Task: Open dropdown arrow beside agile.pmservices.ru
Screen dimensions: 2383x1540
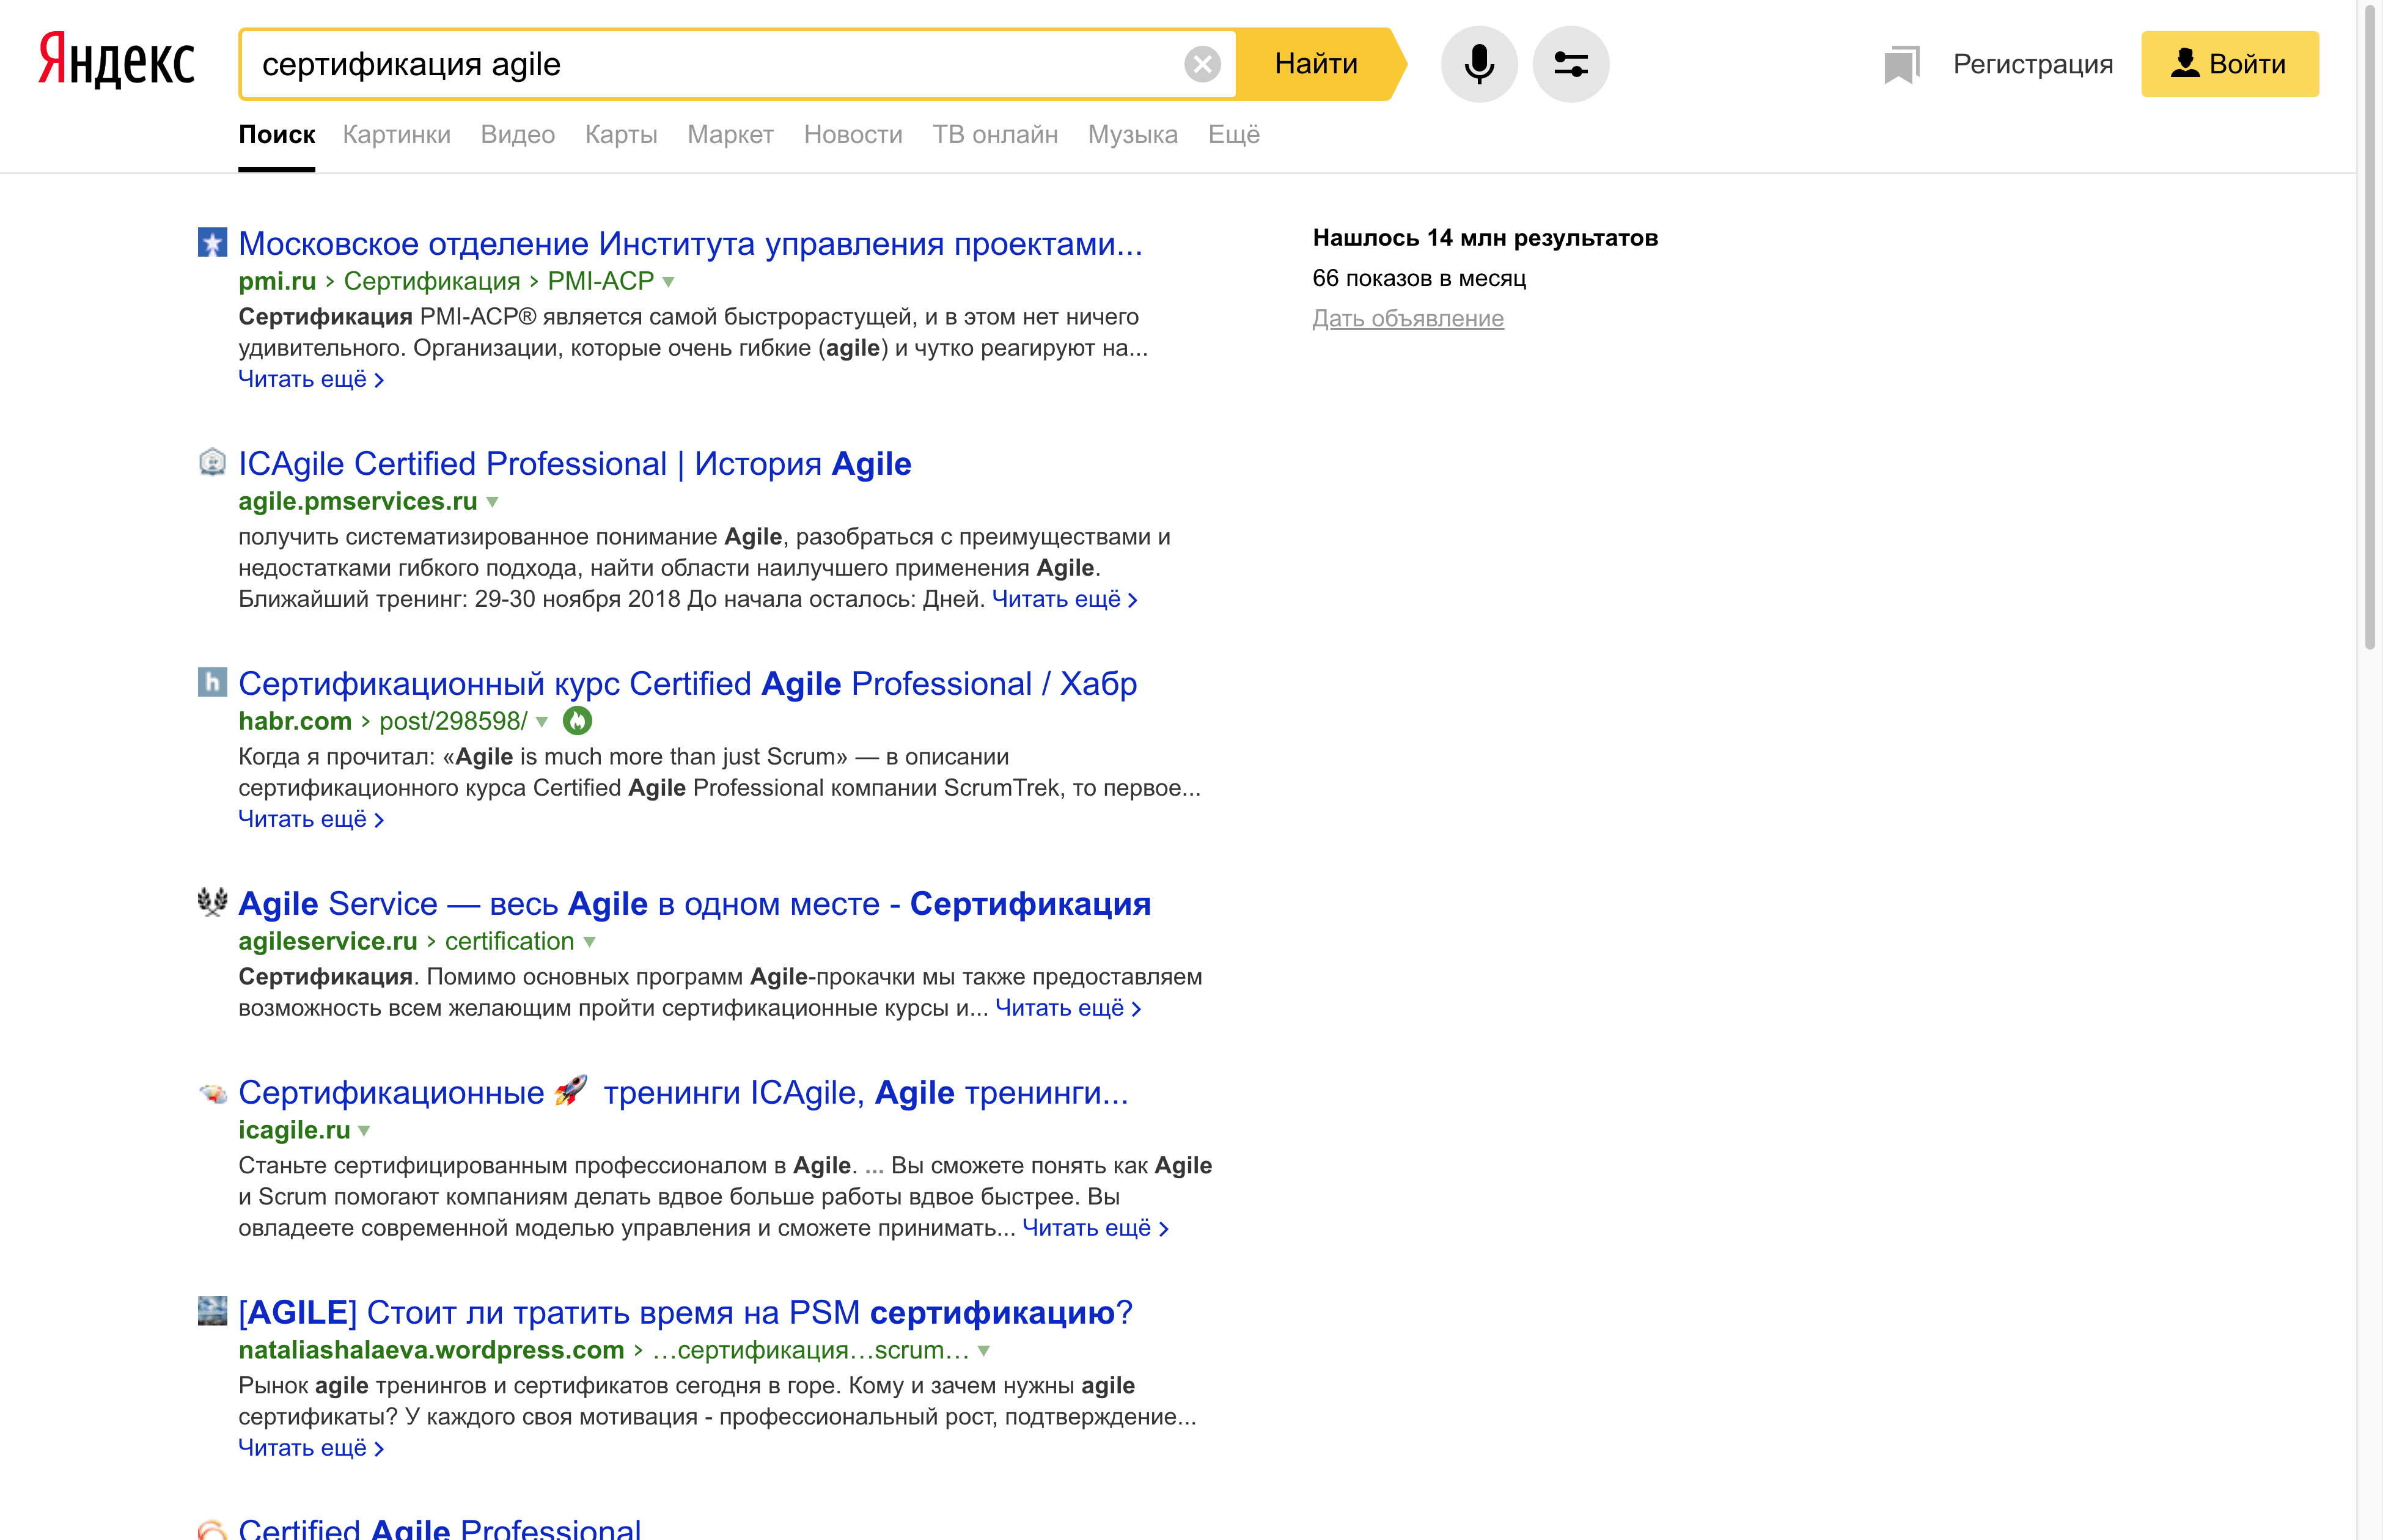Action: click(x=492, y=502)
